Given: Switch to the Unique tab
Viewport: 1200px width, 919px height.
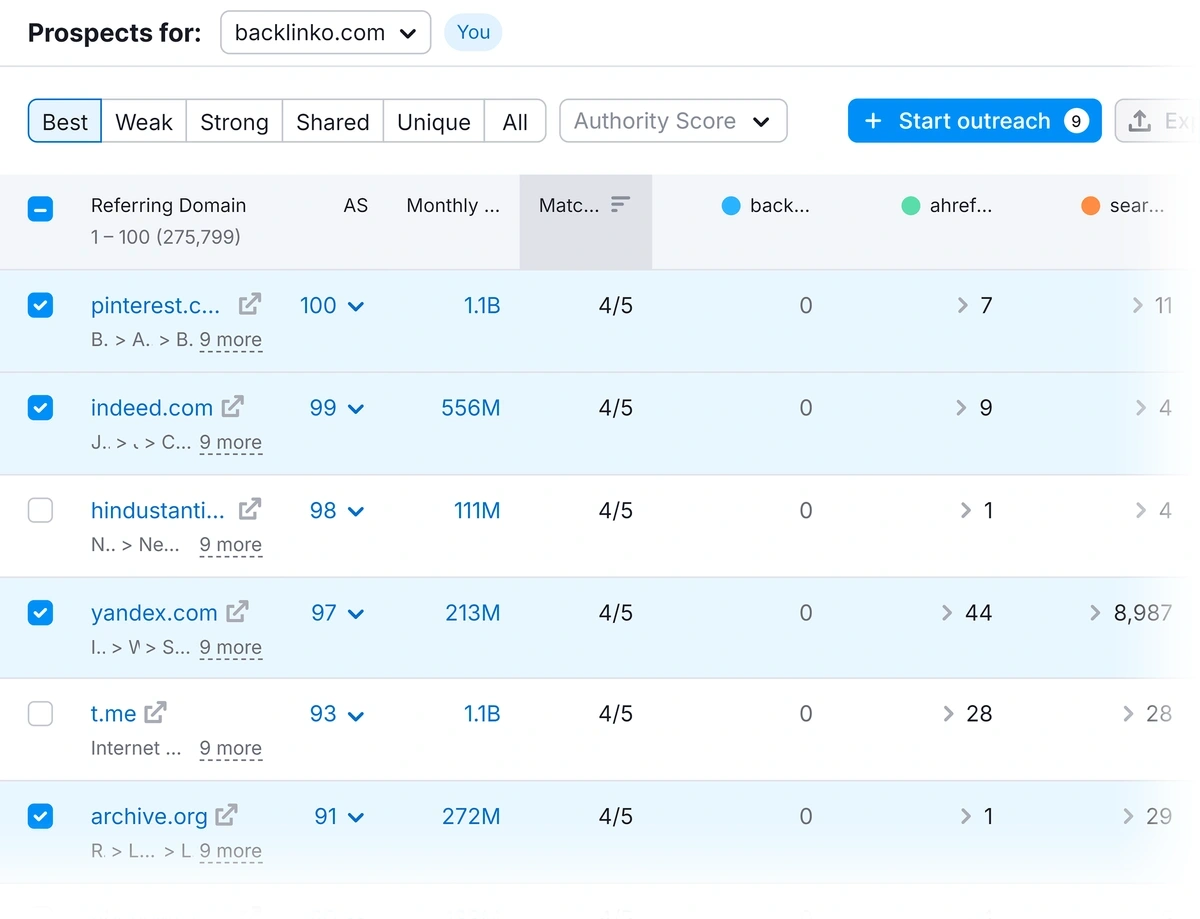Looking at the screenshot, I should (434, 122).
